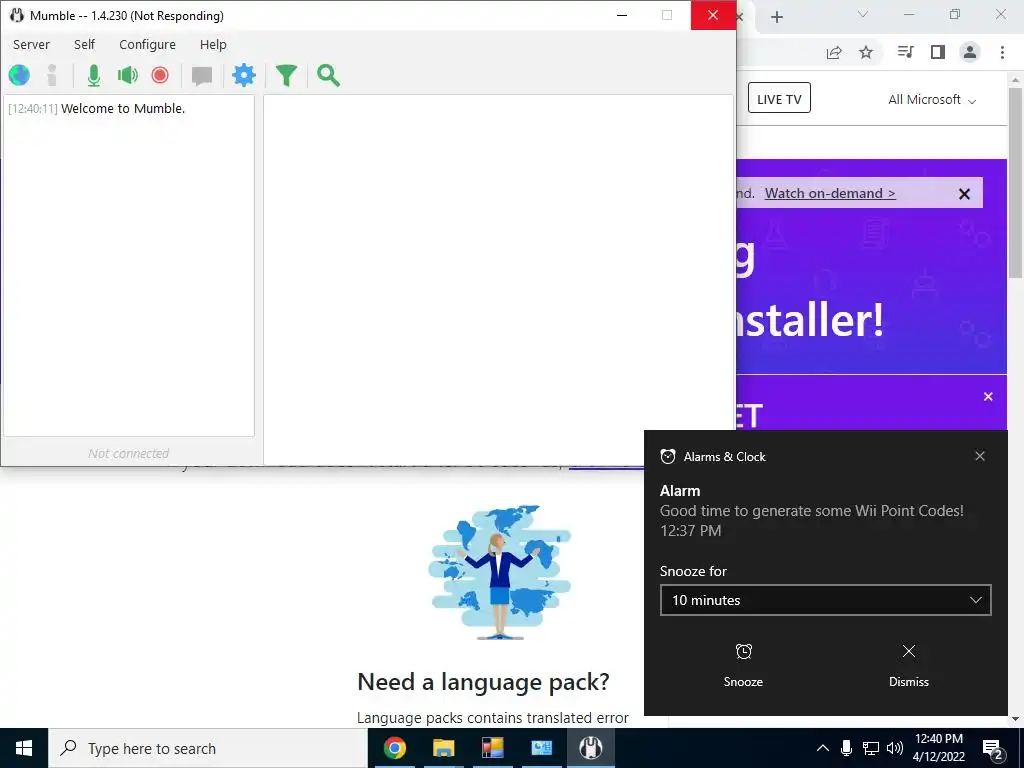Close the Alarms & Clock notification
The height and width of the screenshot is (768, 1024).
point(980,456)
